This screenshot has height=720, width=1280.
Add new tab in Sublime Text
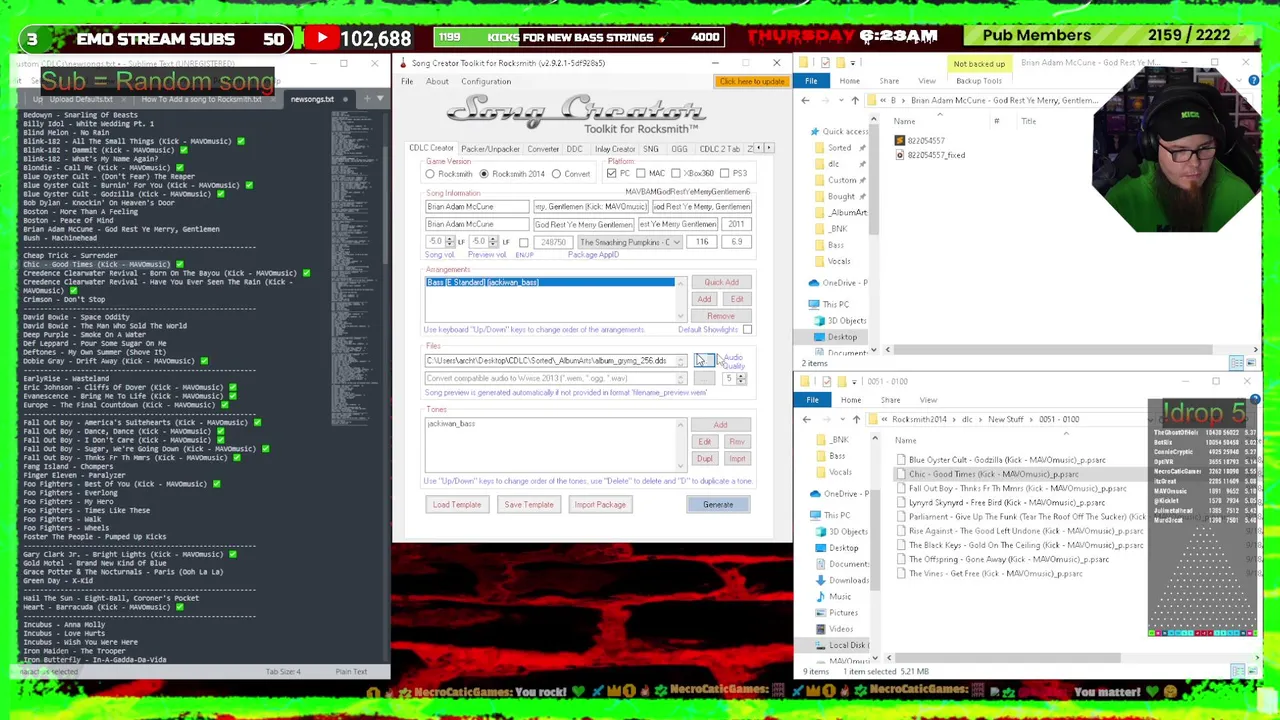366,99
